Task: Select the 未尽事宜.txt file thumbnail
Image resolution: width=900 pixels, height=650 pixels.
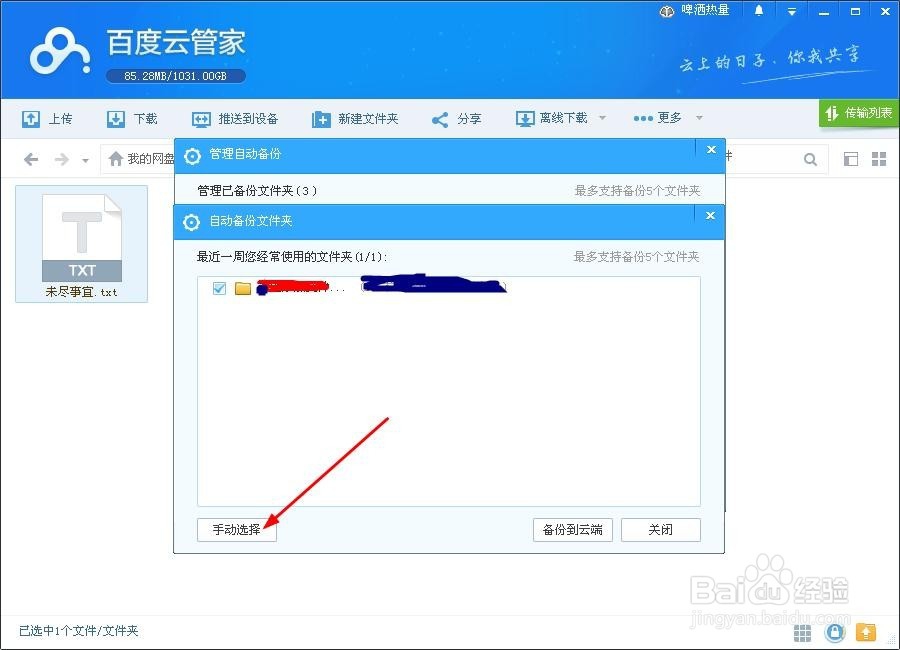Action: pos(82,238)
